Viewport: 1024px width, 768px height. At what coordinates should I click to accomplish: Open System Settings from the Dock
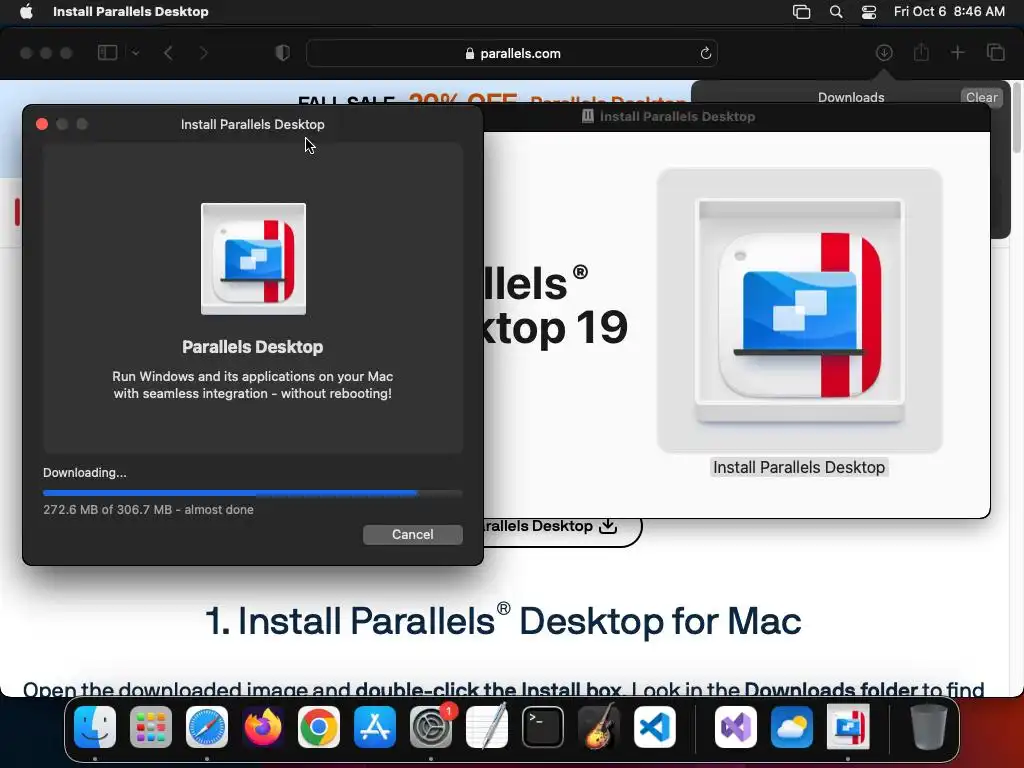tap(431, 727)
